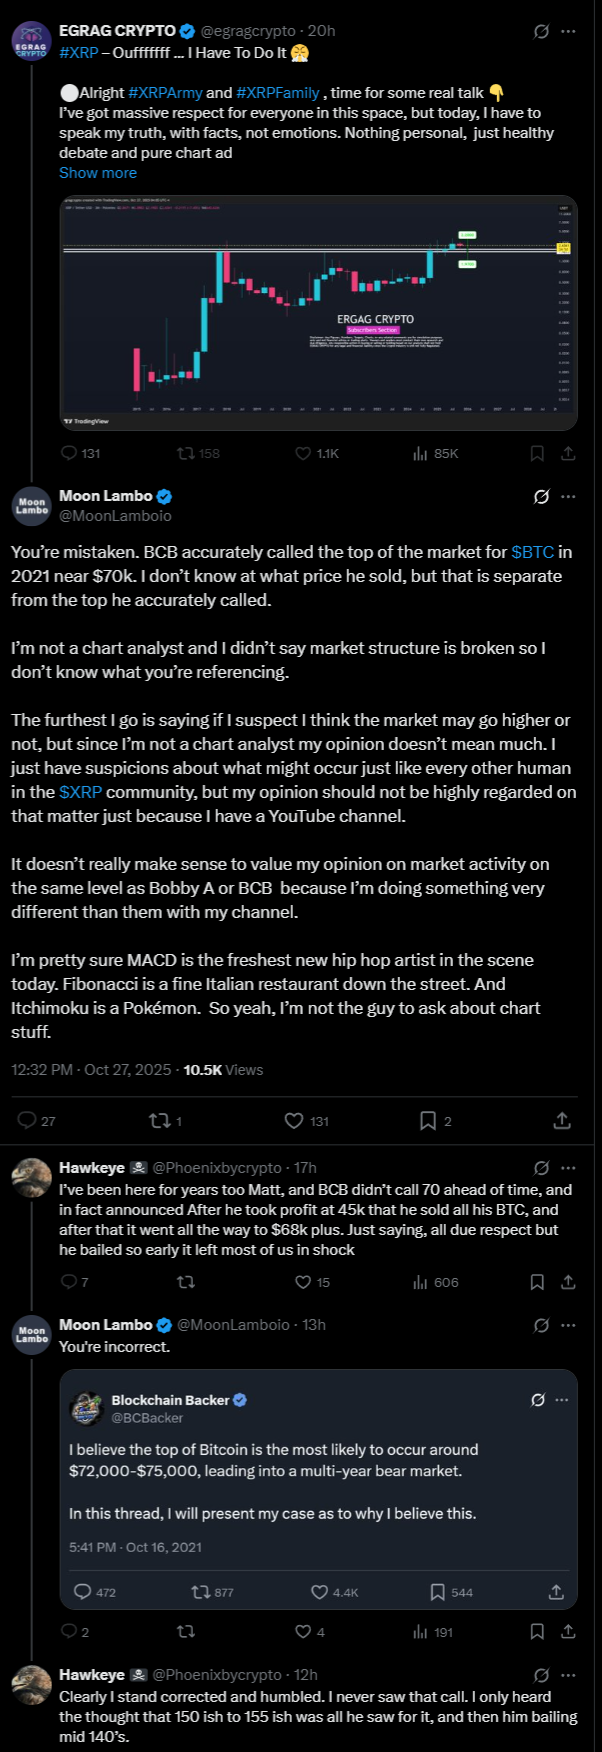Click Show more on EGRAG's post
This screenshot has height=1752, width=602.
(98, 172)
